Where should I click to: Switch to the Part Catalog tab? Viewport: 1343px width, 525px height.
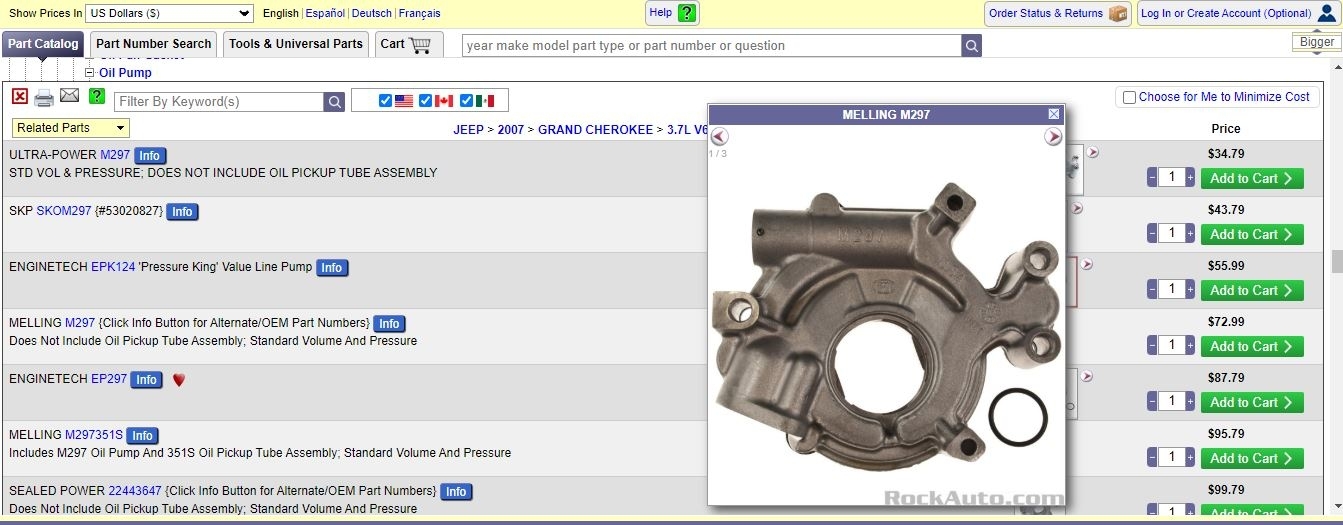click(x=44, y=45)
